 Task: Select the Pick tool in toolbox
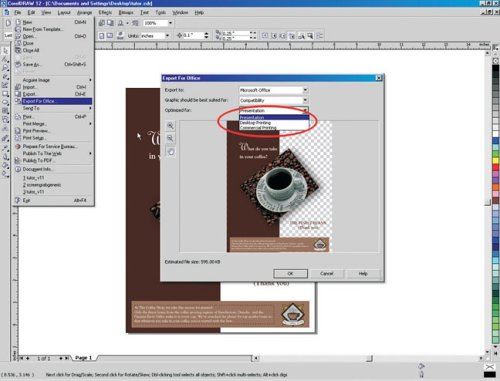(5, 51)
